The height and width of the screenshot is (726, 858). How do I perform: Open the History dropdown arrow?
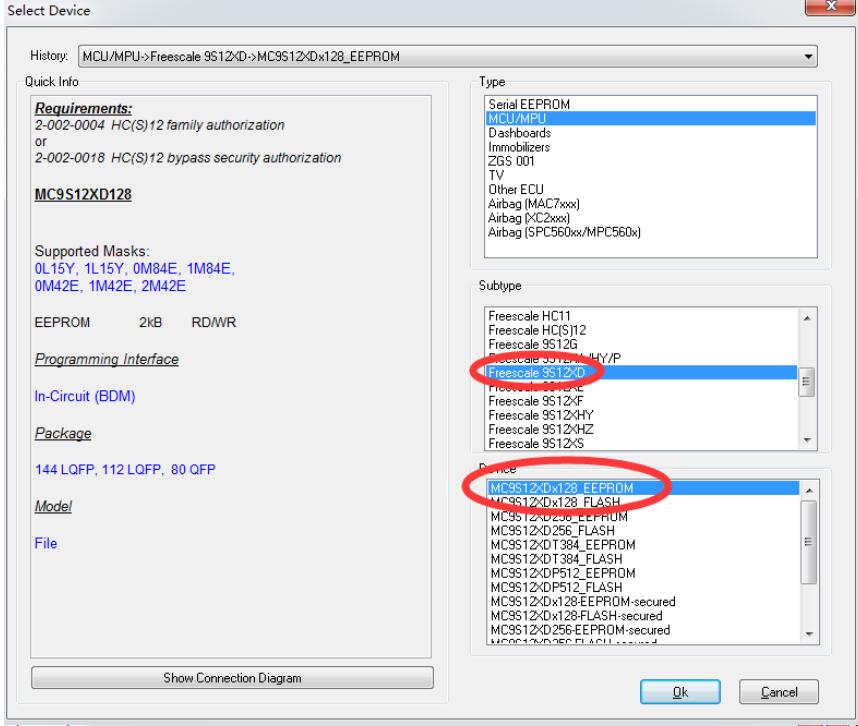click(x=808, y=56)
